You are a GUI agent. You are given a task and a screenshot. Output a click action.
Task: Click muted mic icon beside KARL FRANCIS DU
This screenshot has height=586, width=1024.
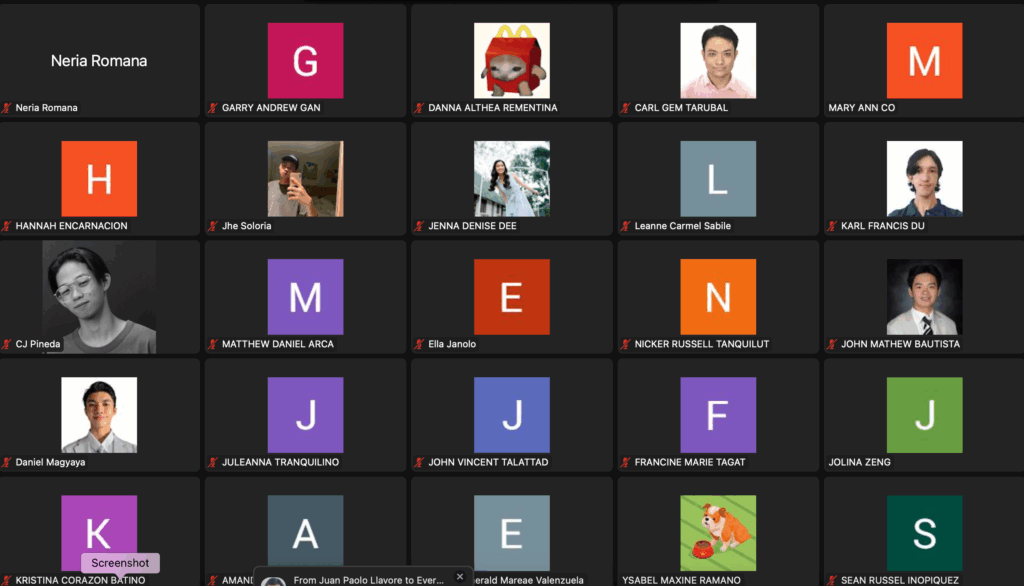pyautogui.click(x=831, y=226)
